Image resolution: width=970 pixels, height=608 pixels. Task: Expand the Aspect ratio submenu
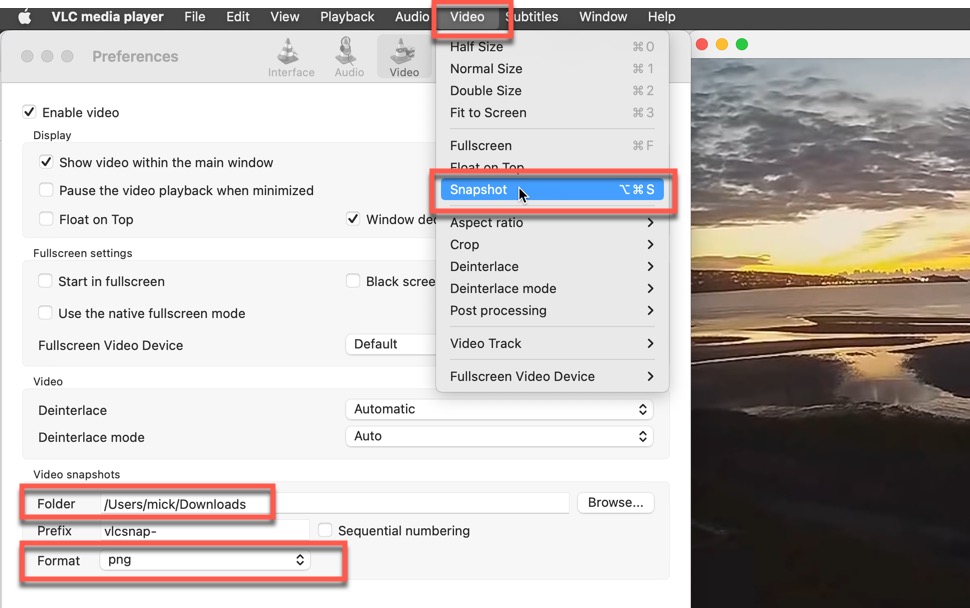551,223
